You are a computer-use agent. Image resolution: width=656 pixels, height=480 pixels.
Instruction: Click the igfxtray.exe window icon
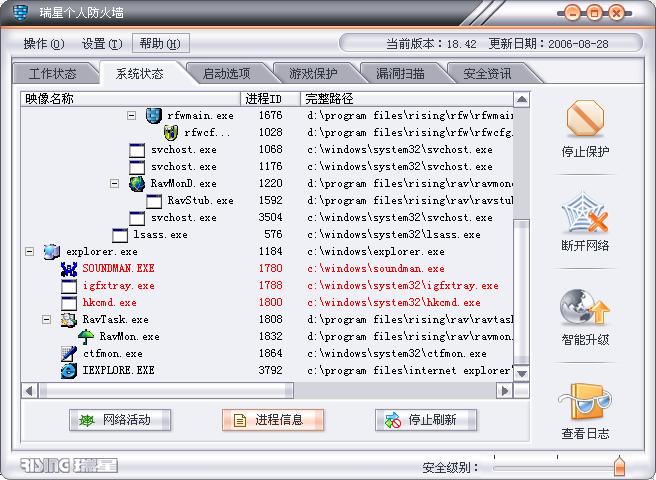click(69, 286)
